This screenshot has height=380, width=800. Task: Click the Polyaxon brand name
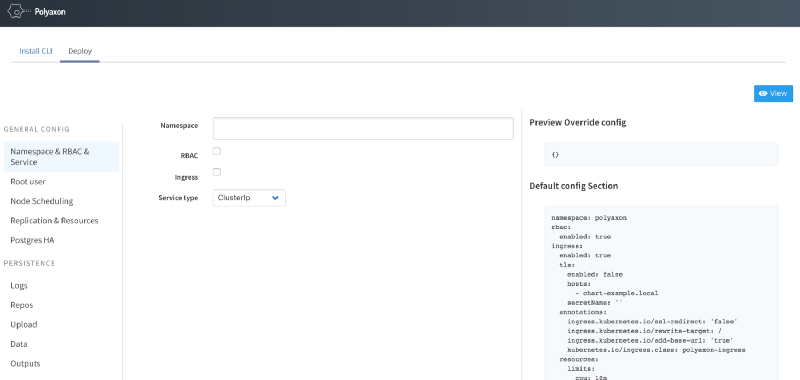(50, 12)
